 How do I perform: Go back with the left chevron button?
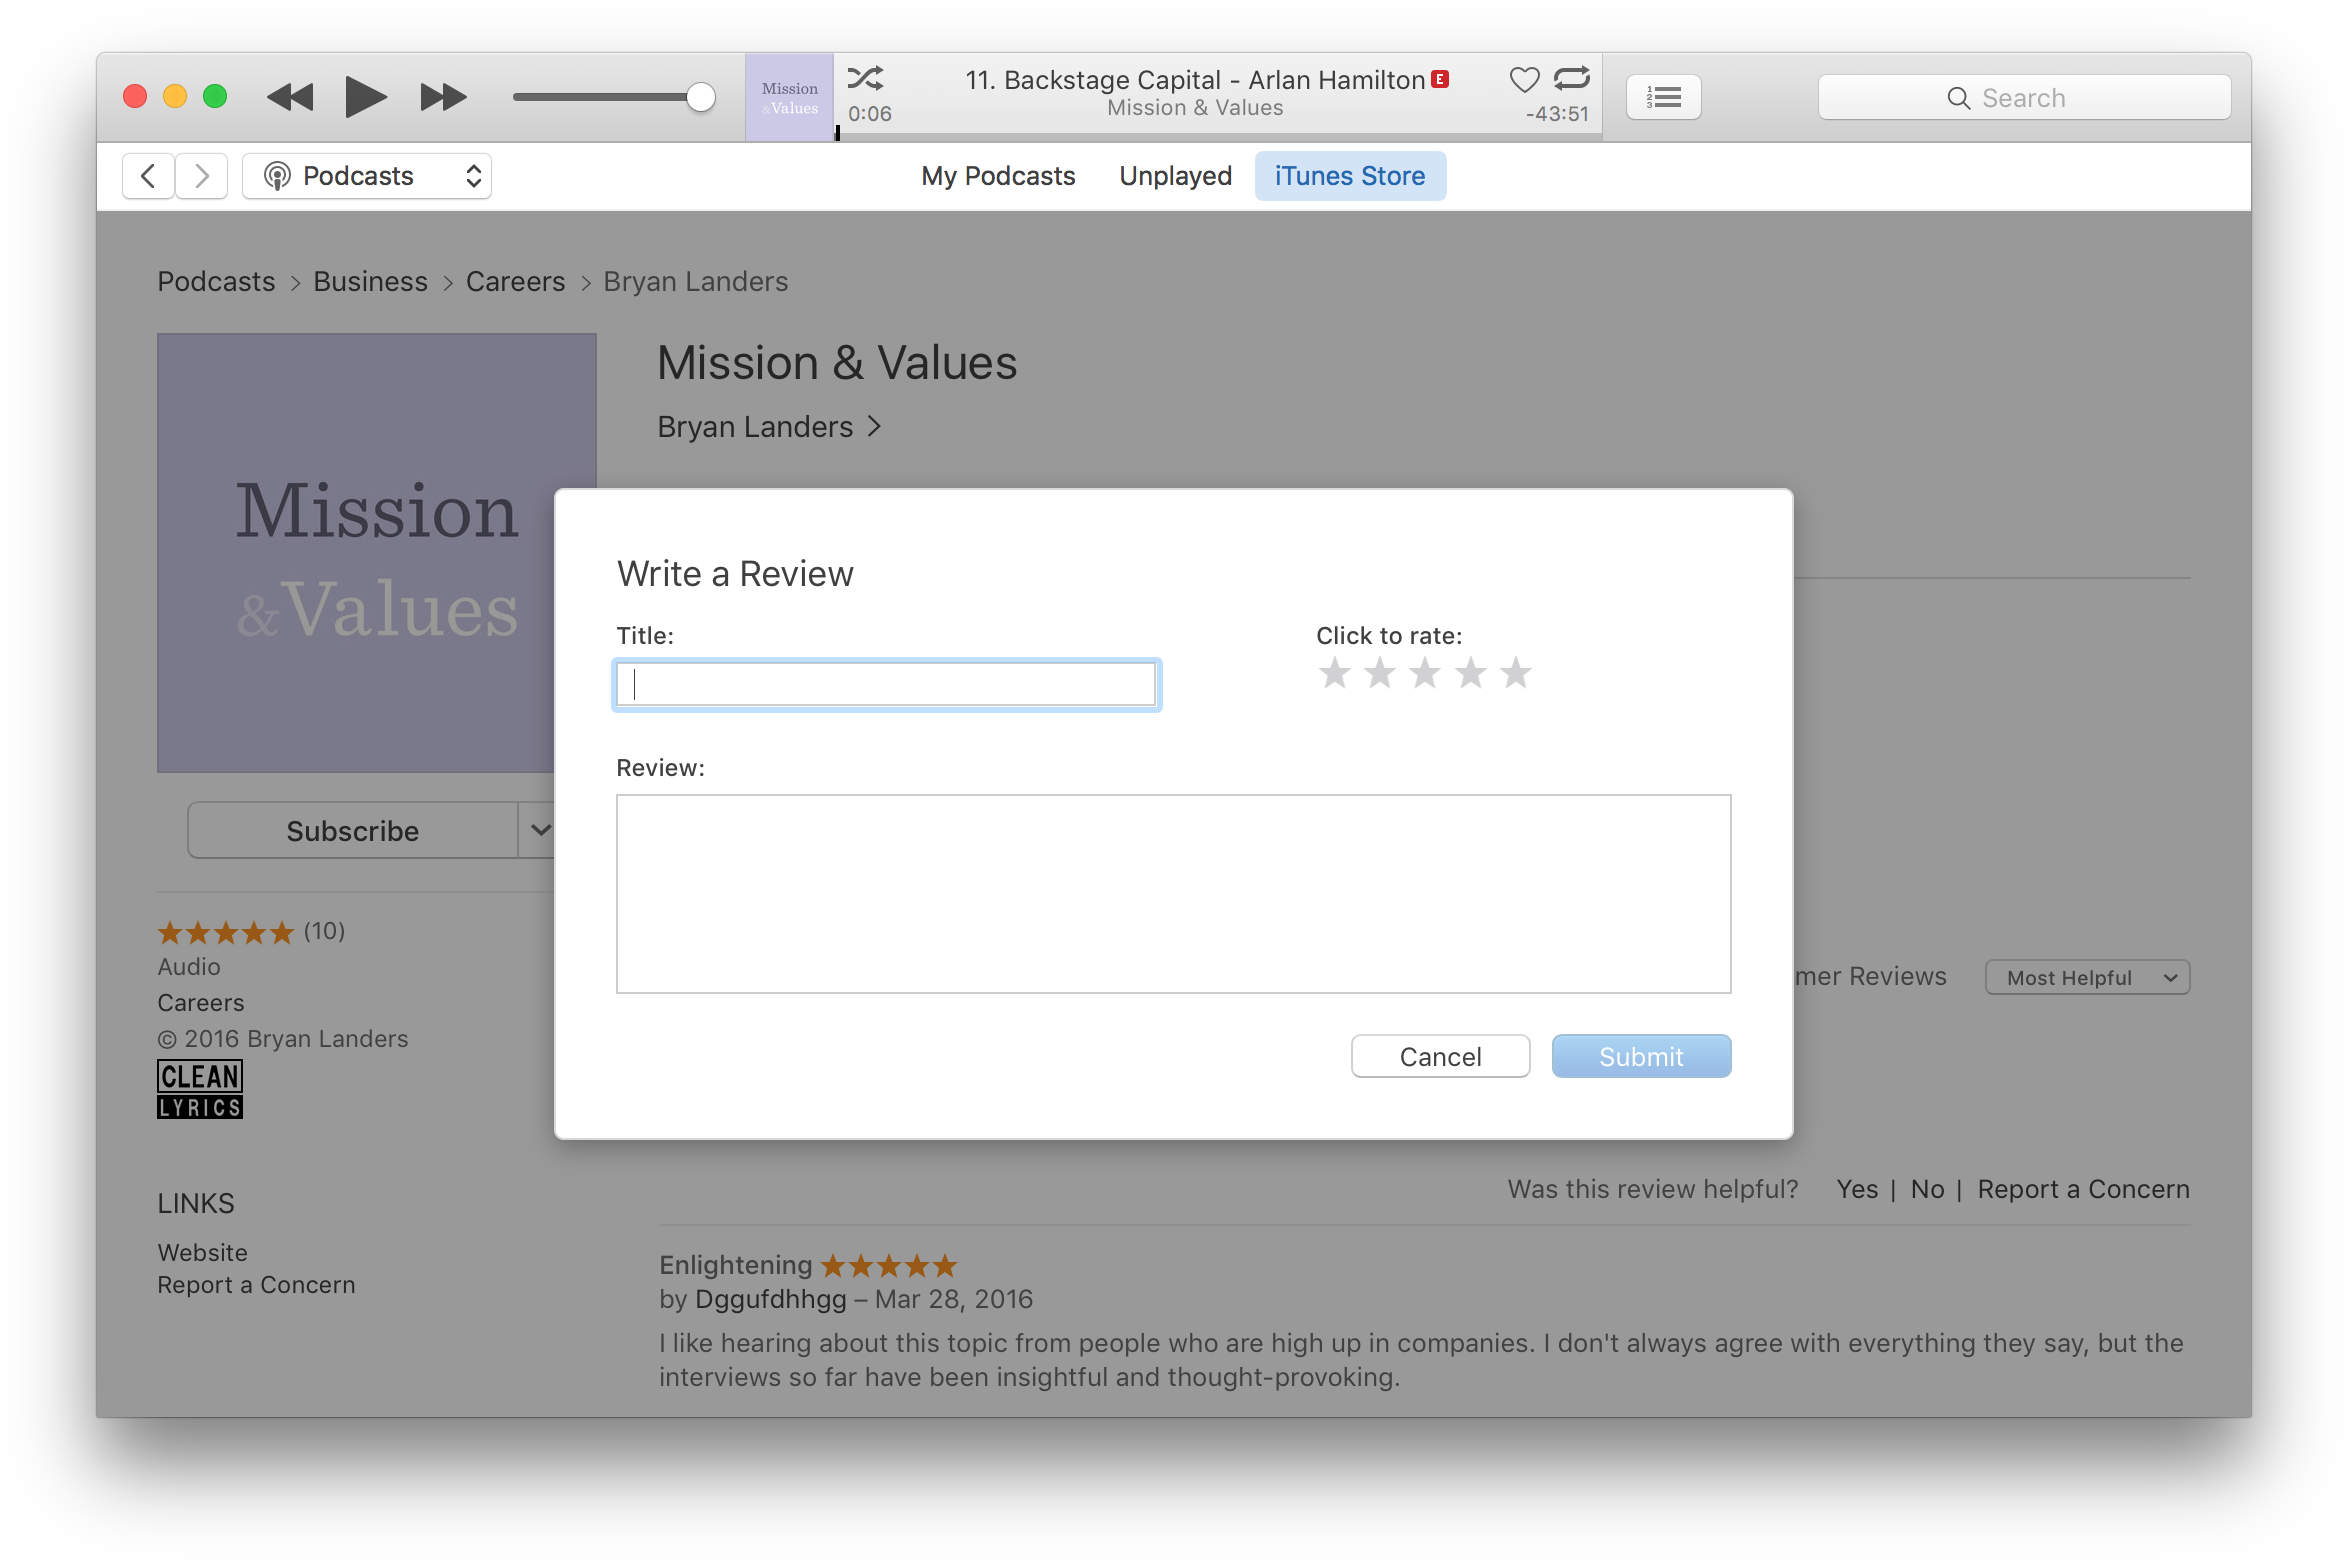point(148,176)
